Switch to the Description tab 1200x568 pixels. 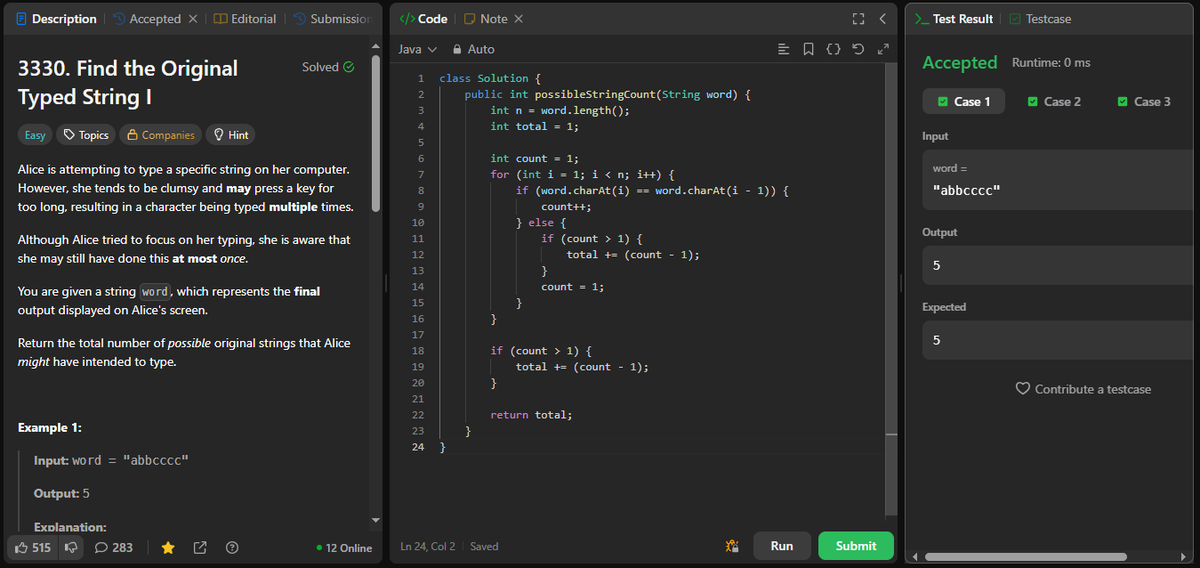56,19
